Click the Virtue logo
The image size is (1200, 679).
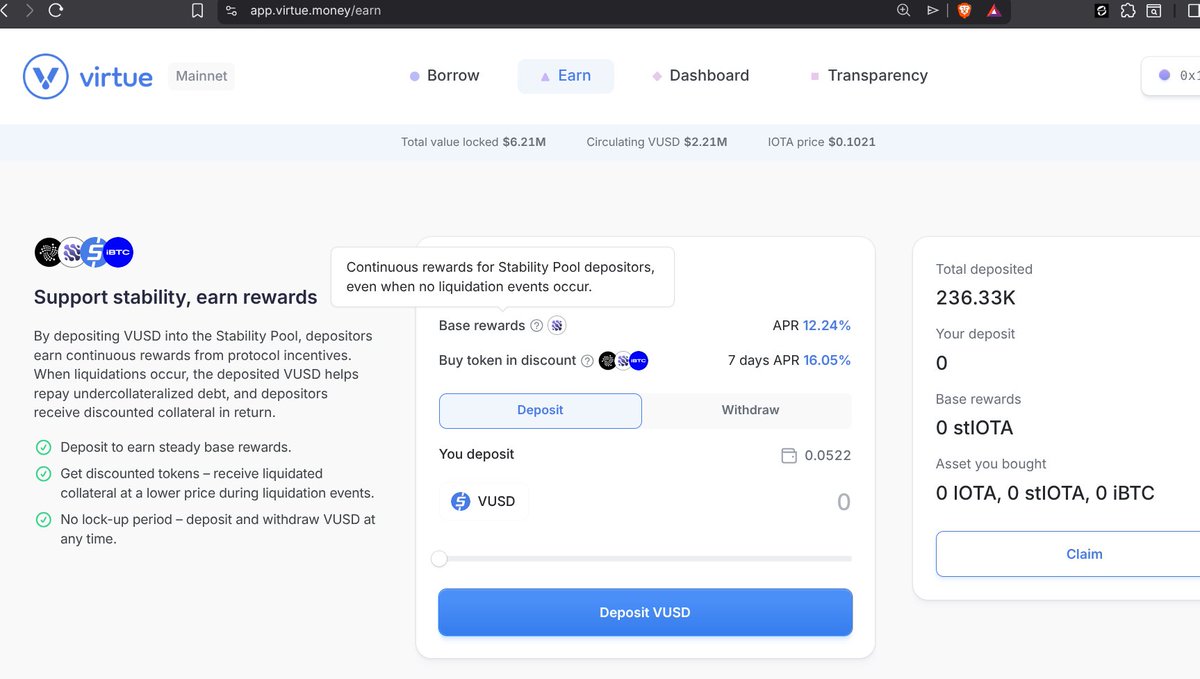[x=88, y=76]
